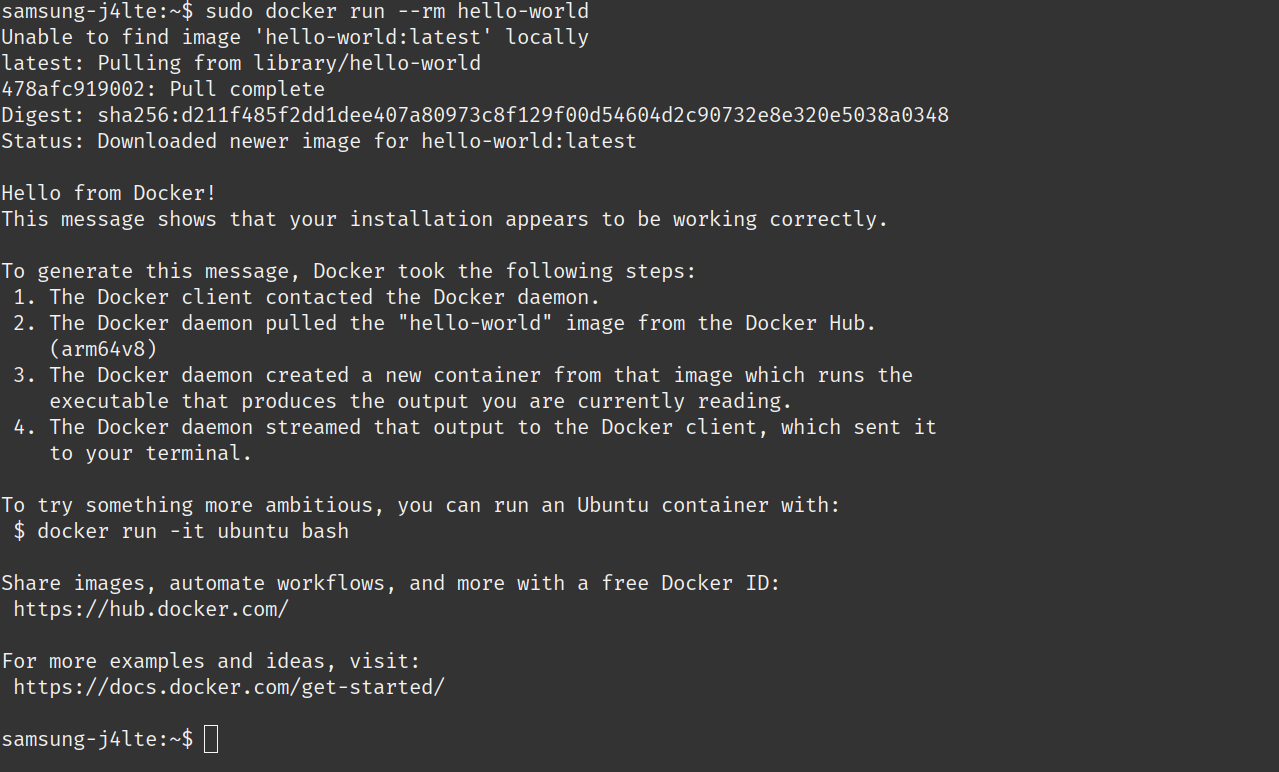Click the "samsung-j4lte:~$" prompt on the last line
The height and width of the screenshot is (772, 1279).
(x=97, y=739)
